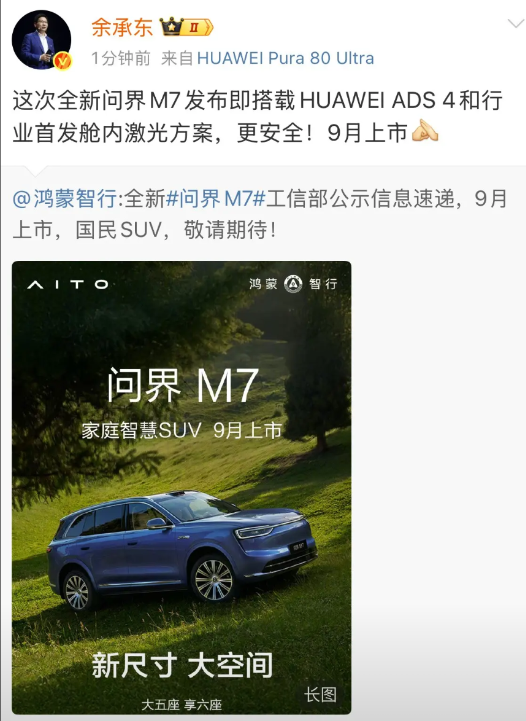Expand the post options chevron menu

click(515, 23)
